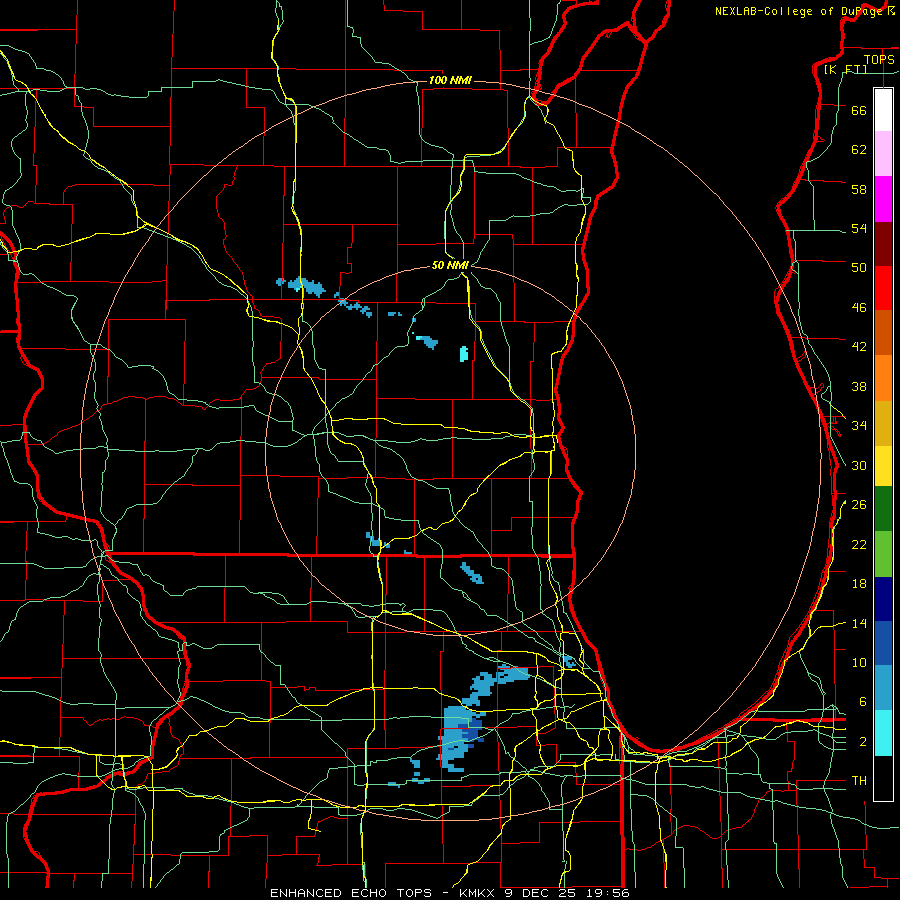Click the "58" legend value
This screenshot has height=900, width=900.
859,189
